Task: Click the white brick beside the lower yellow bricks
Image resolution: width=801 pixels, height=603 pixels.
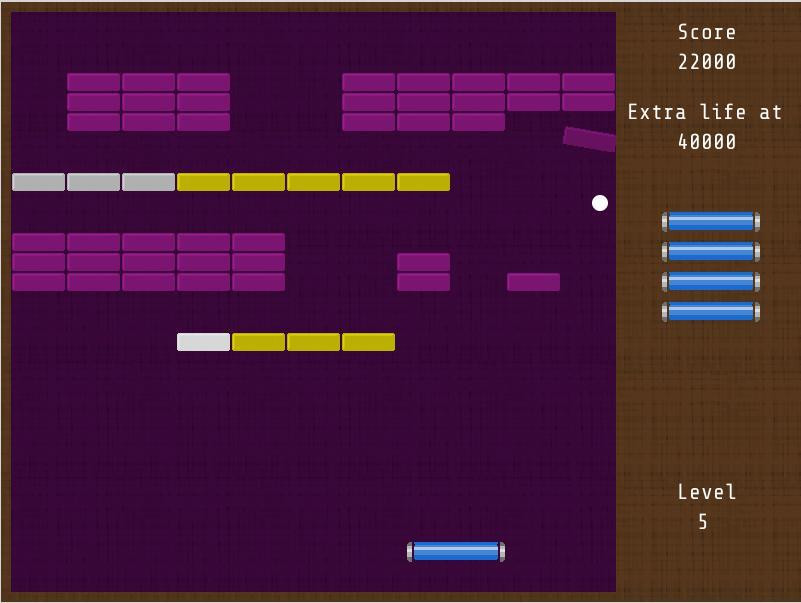Action: pos(203,342)
